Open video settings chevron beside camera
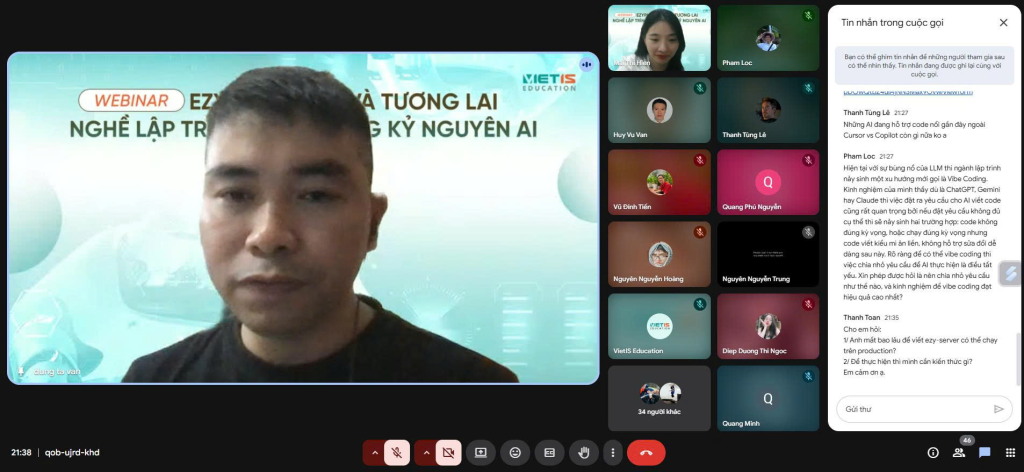The image size is (1024, 472). pos(426,452)
